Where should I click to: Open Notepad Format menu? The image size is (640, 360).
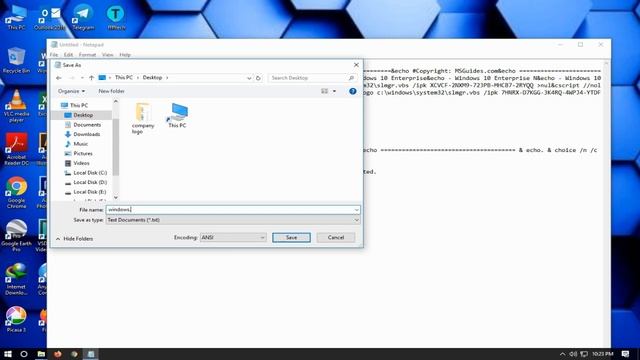[x=87, y=55]
